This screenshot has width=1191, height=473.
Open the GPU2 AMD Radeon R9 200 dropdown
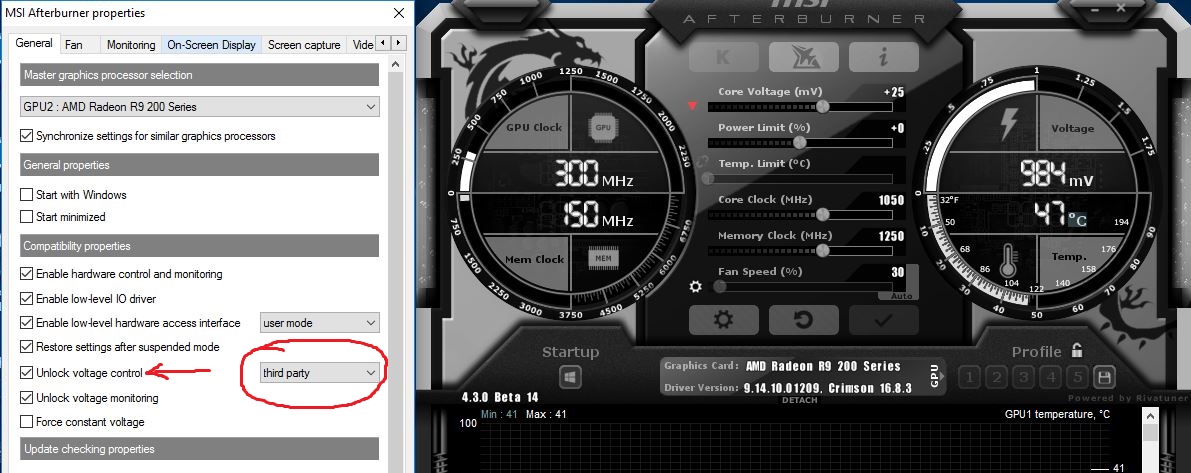coord(200,107)
